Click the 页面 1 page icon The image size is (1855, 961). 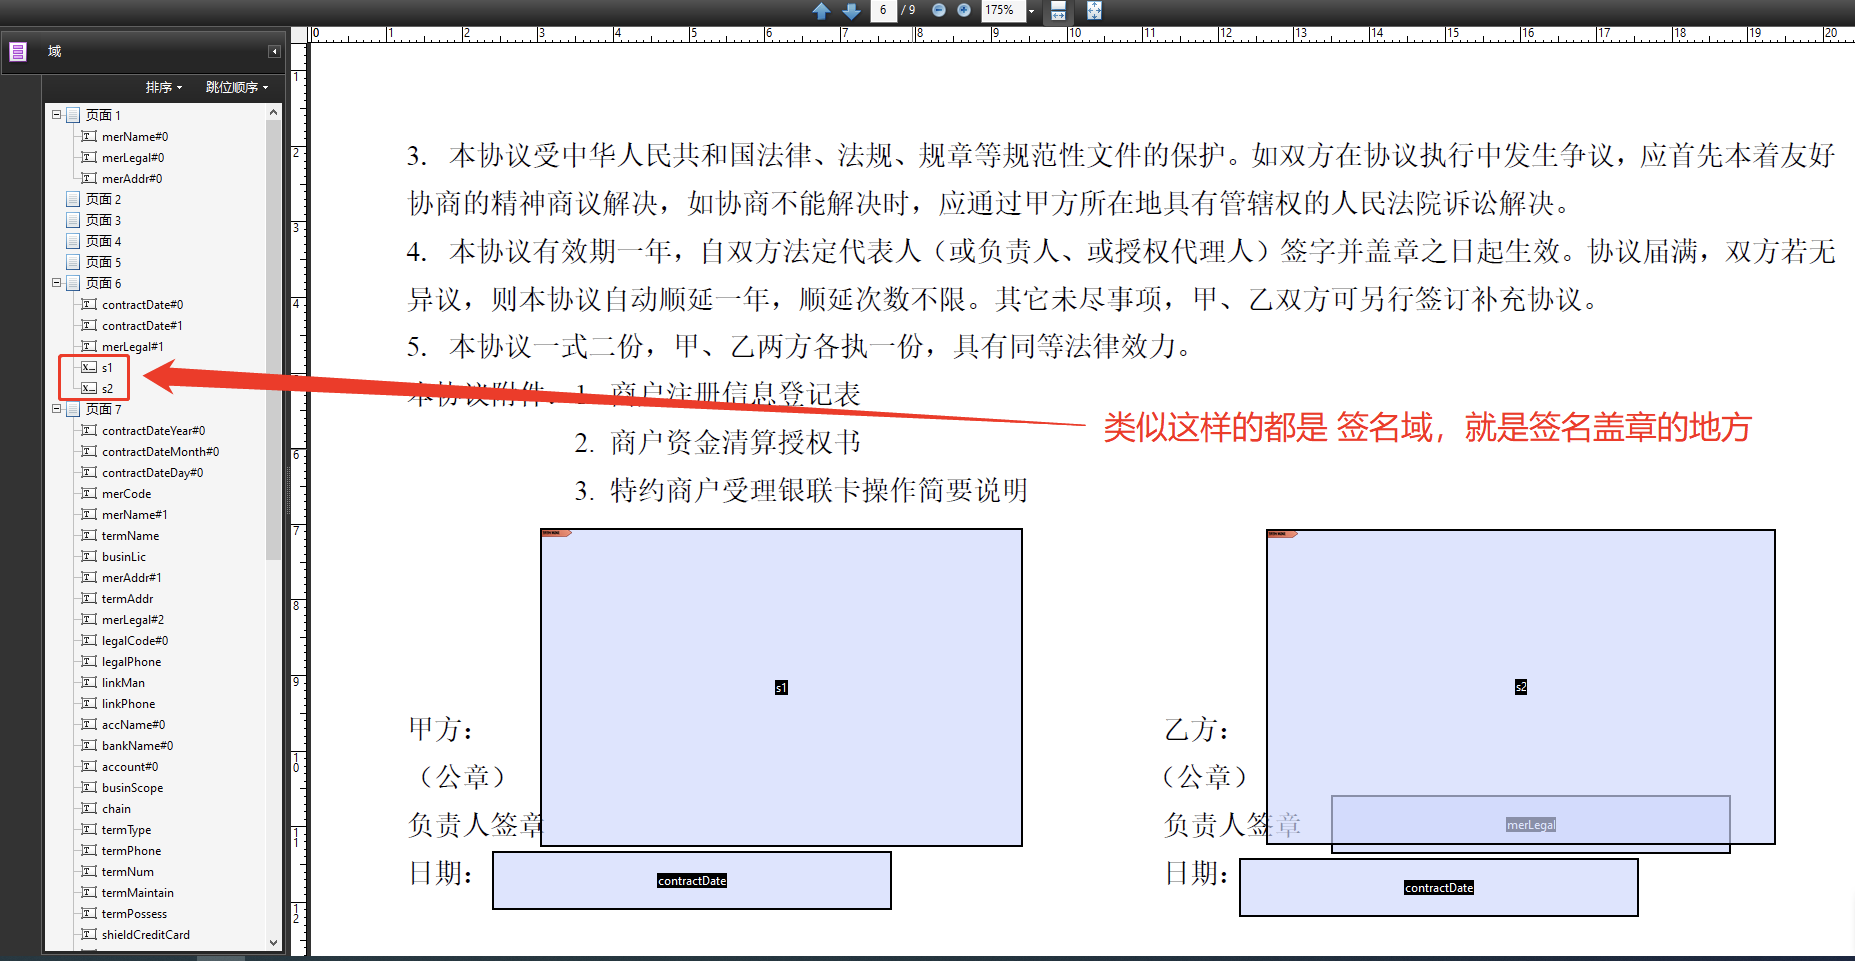[x=73, y=115]
